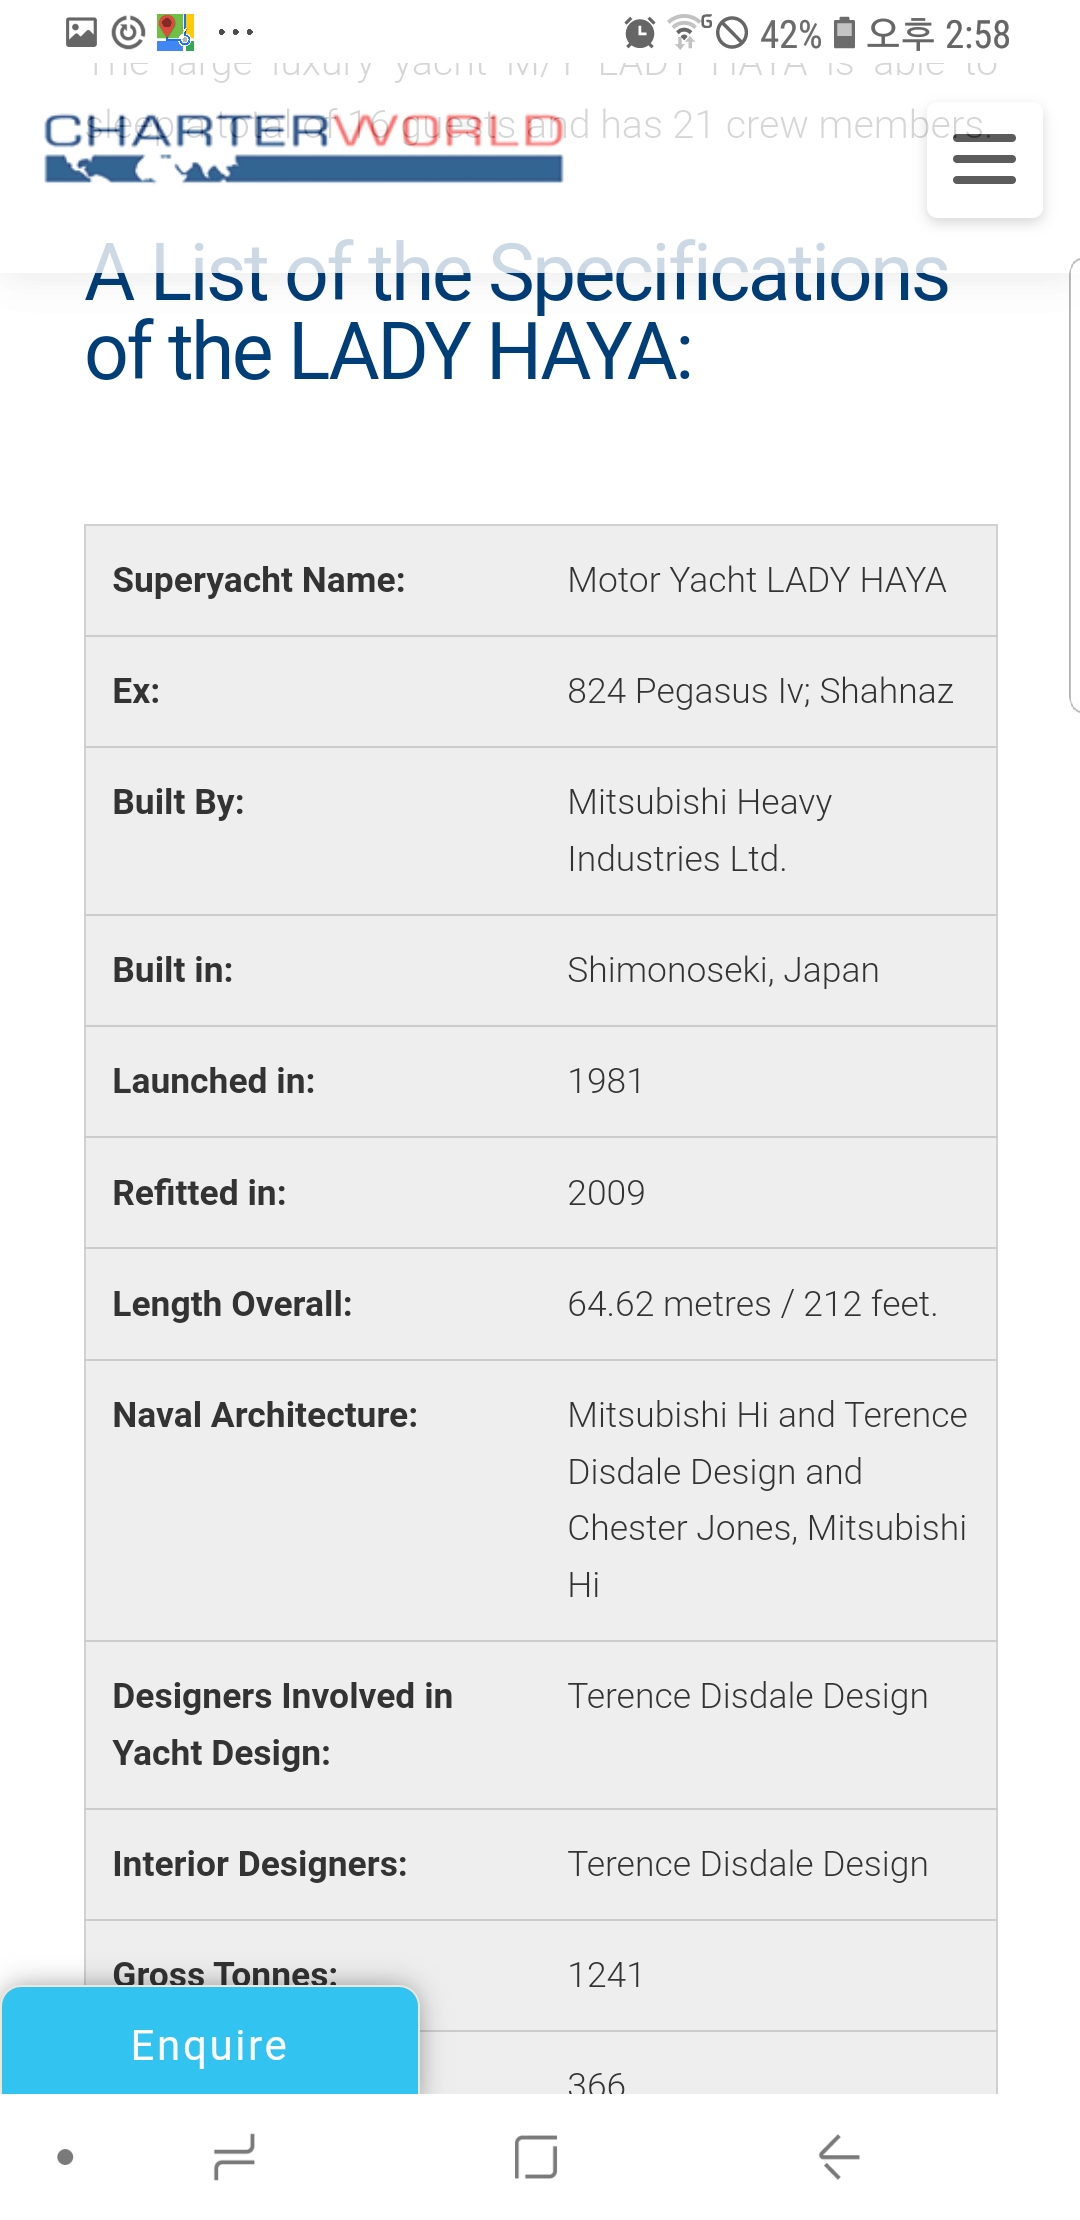Click the Enquire button

click(x=210, y=2045)
